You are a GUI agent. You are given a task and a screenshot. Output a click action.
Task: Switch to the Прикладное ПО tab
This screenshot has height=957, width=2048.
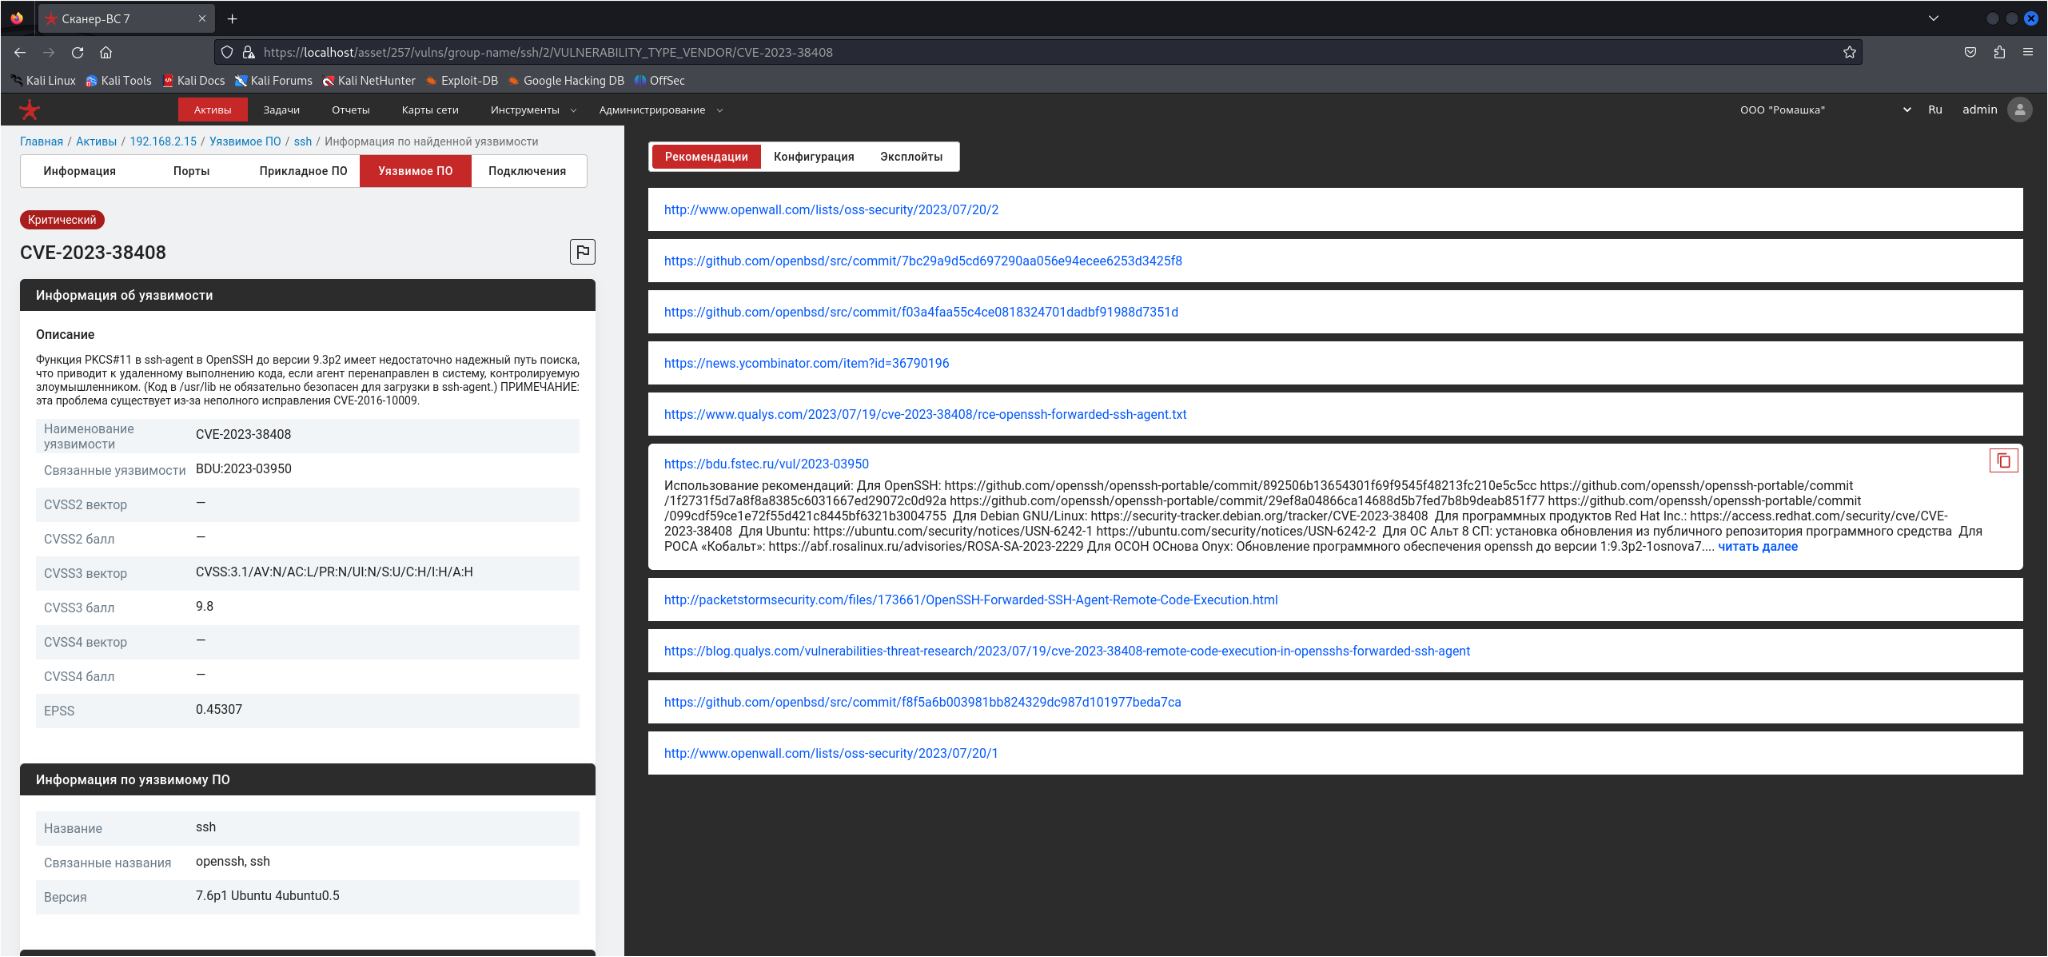pyautogui.click(x=303, y=171)
